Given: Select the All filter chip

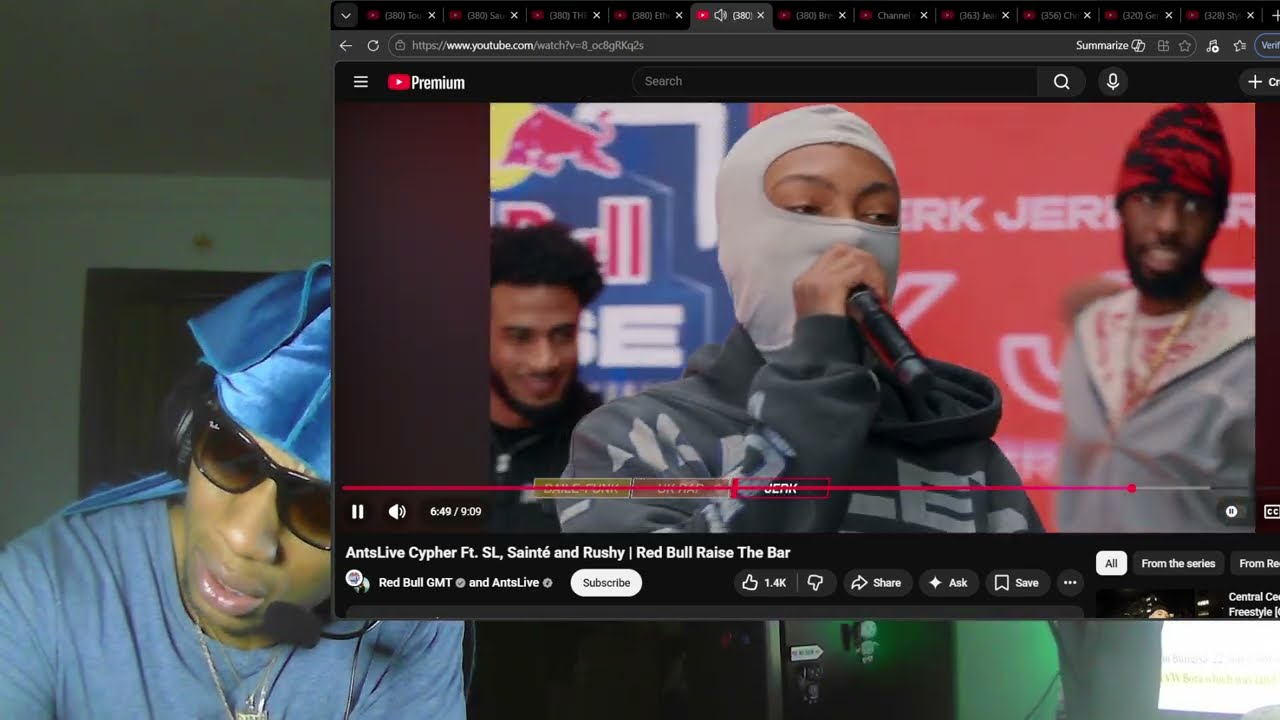Looking at the screenshot, I should click(1111, 564).
